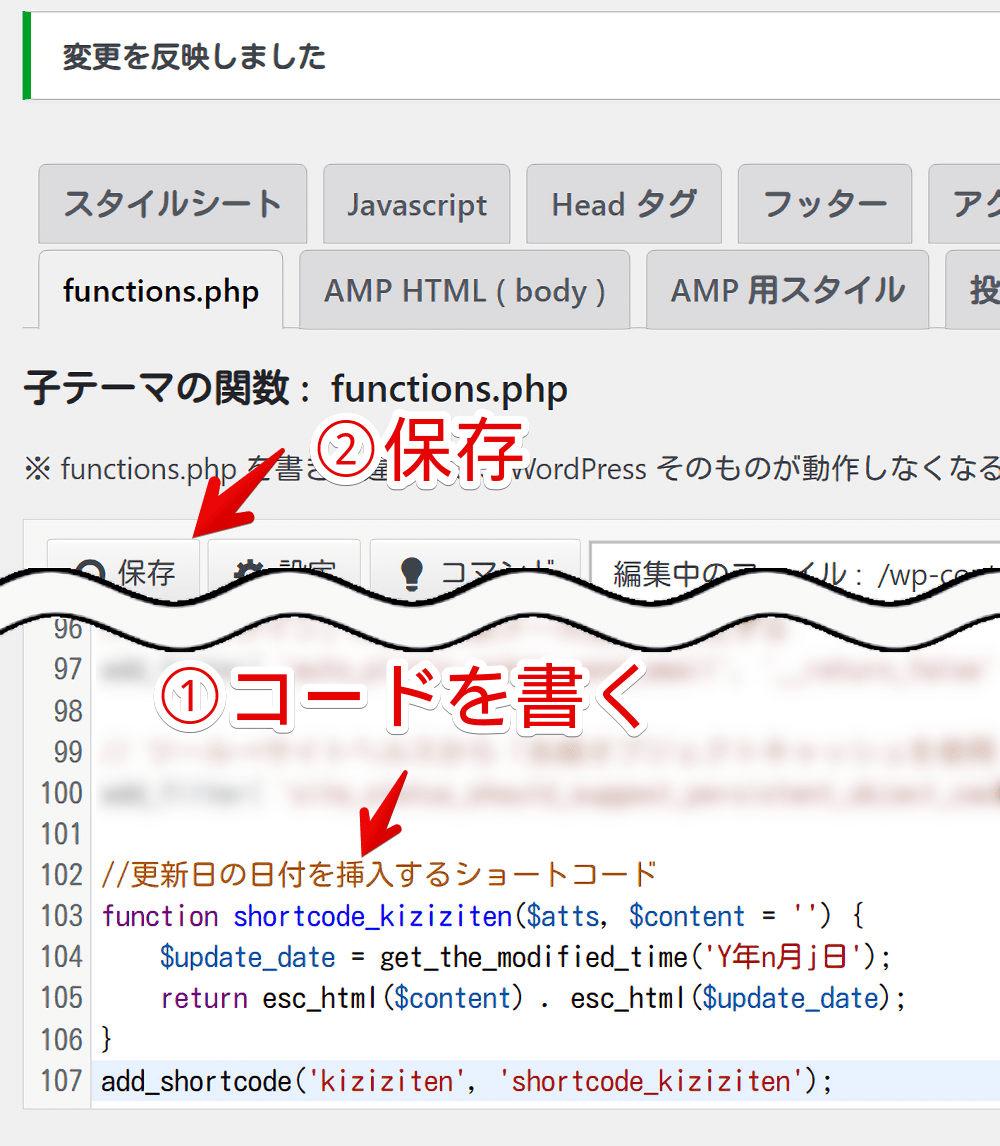Select the functions.php tab
1000x1146 pixels.
click(161, 290)
